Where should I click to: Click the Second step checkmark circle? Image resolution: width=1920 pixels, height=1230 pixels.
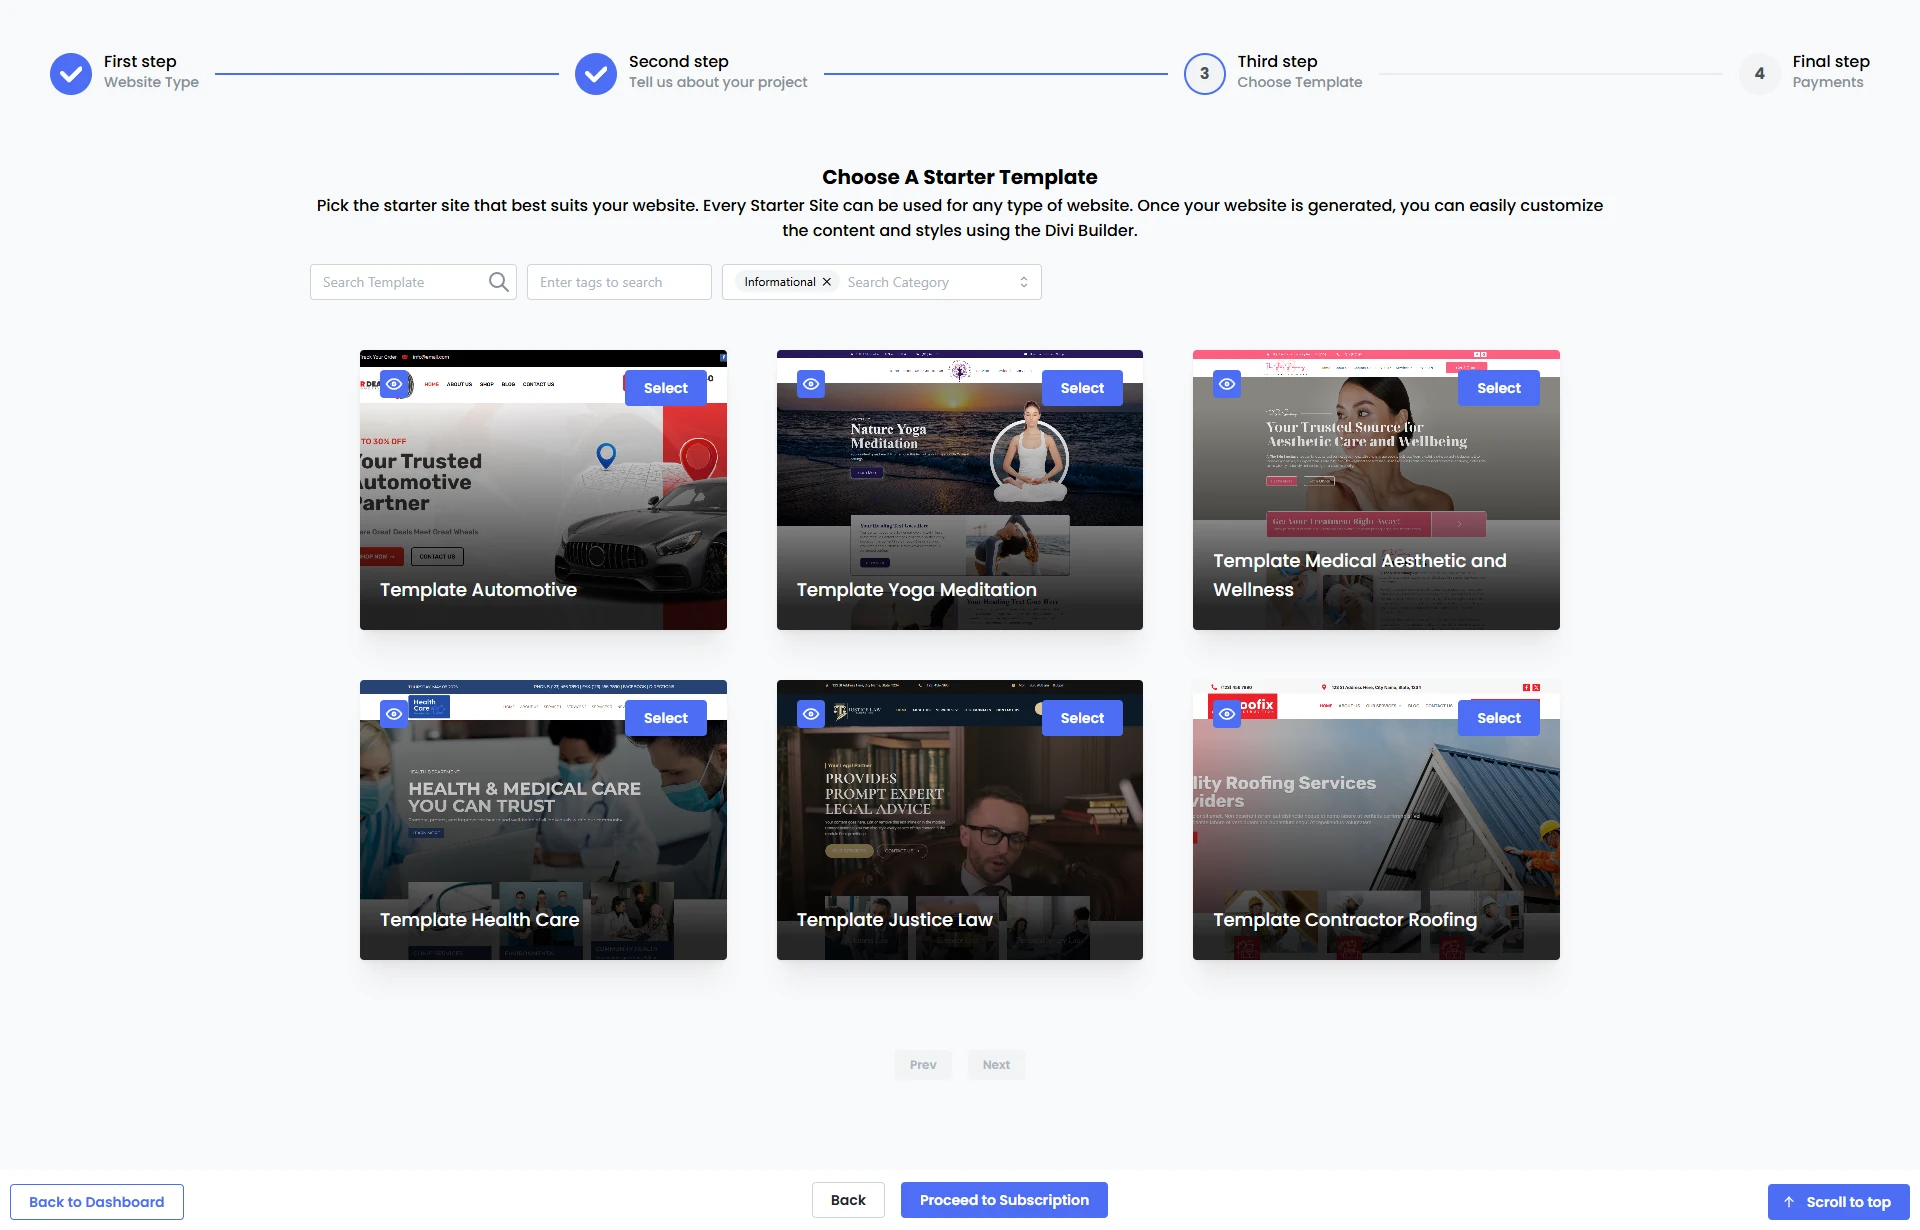coord(596,74)
